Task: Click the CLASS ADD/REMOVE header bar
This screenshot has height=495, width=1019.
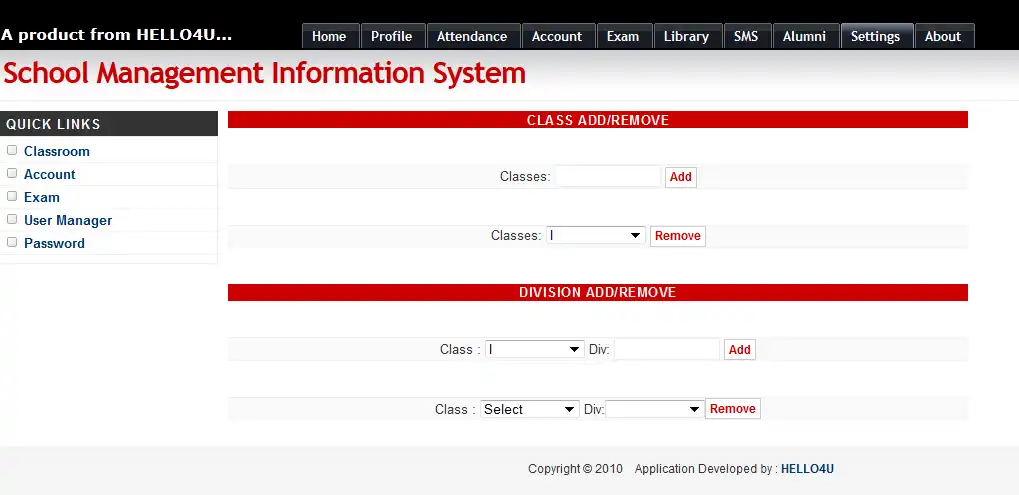Action: click(x=598, y=120)
